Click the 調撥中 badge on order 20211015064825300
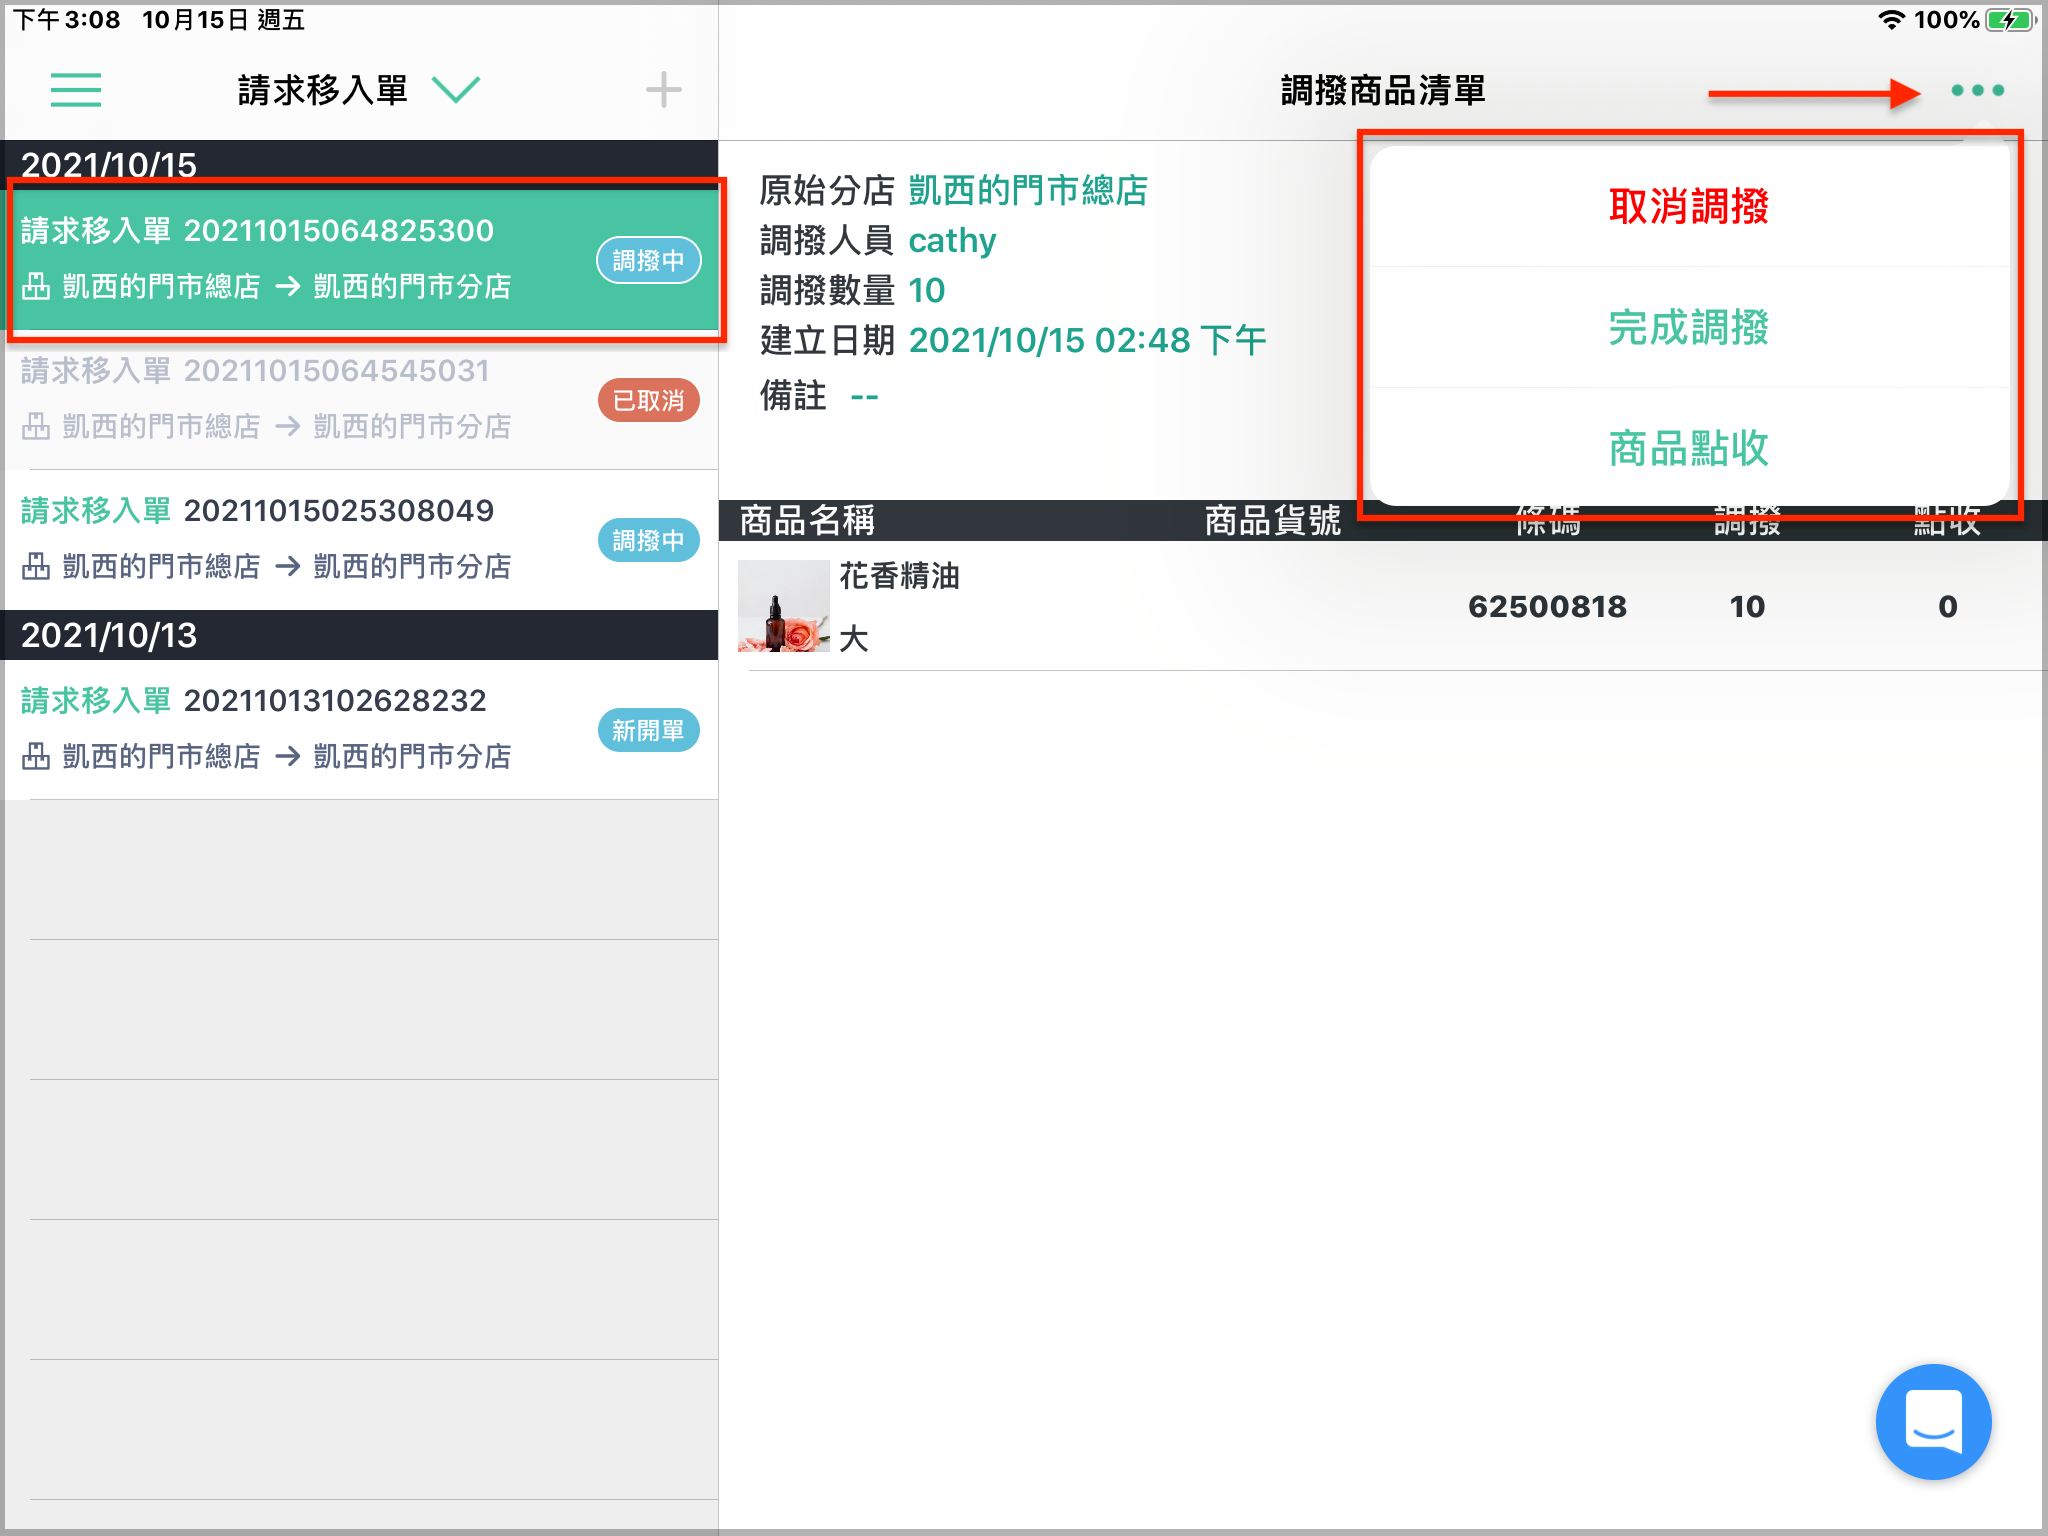Viewport: 2048px width, 1536px height. pyautogui.click(x=648, y=260)
